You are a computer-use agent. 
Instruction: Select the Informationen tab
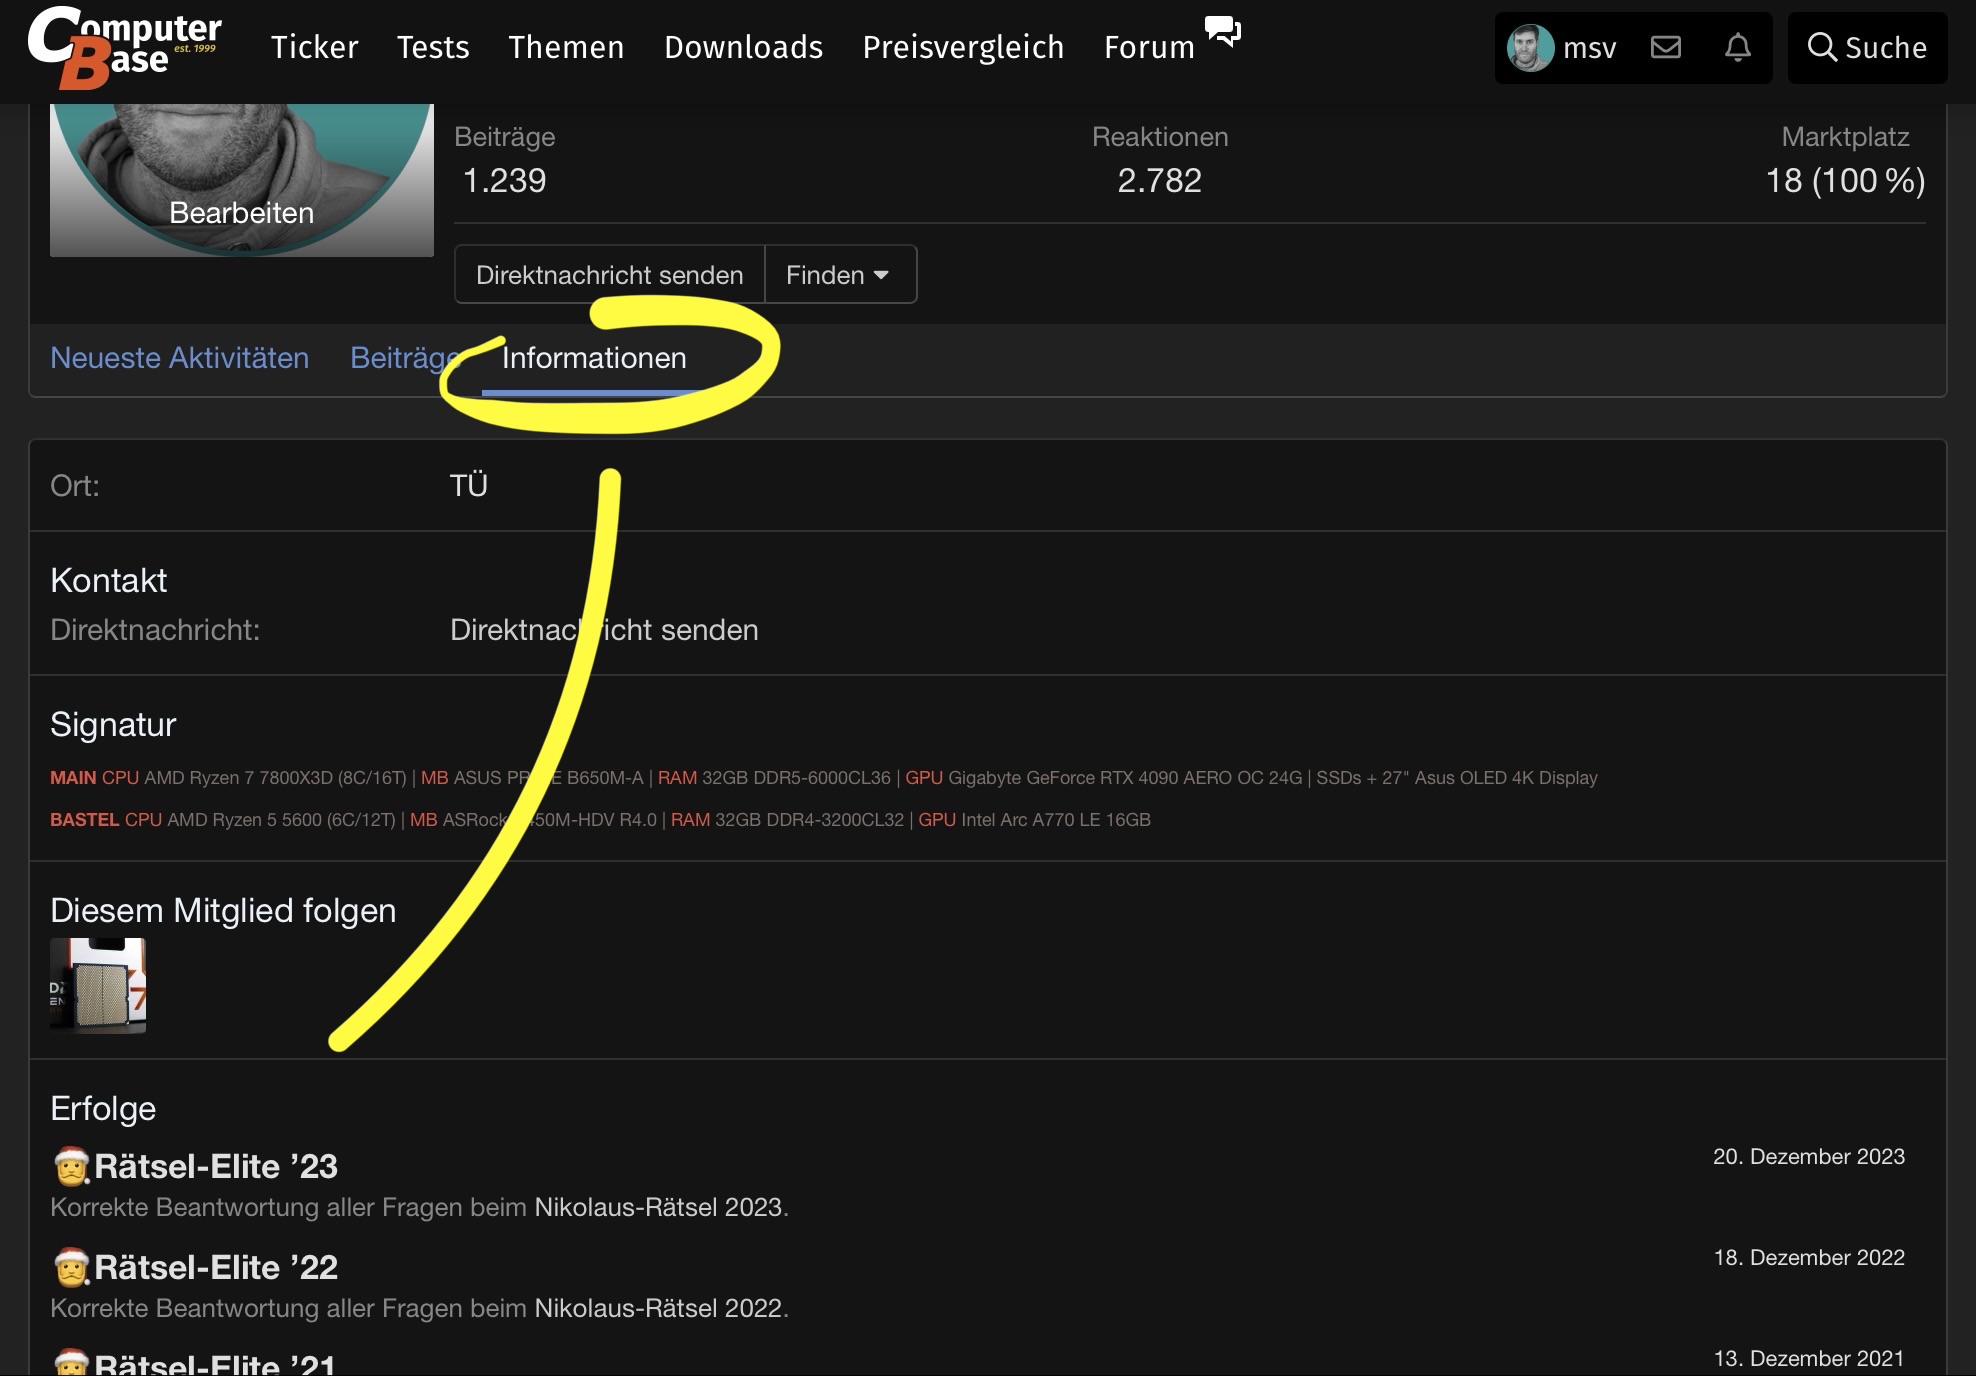click(594, 358)
